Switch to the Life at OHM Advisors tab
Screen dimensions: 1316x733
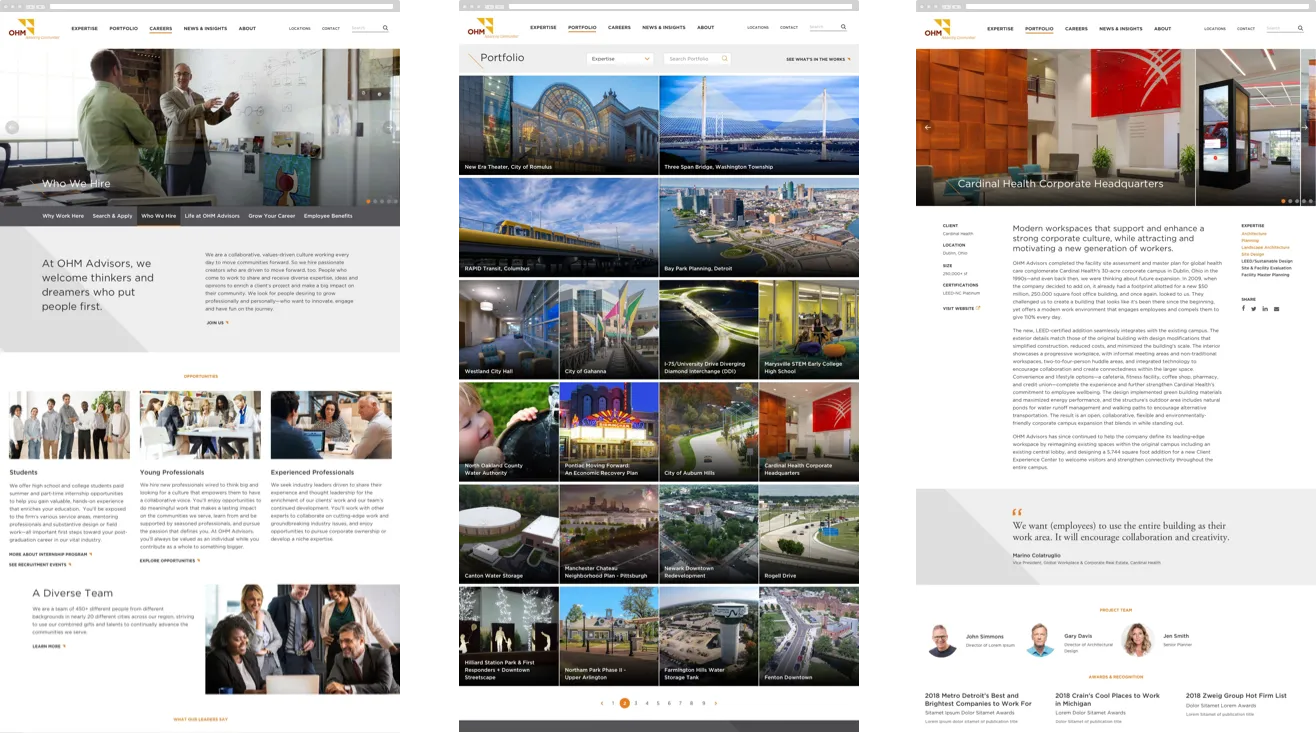click(x=212, y=216)
